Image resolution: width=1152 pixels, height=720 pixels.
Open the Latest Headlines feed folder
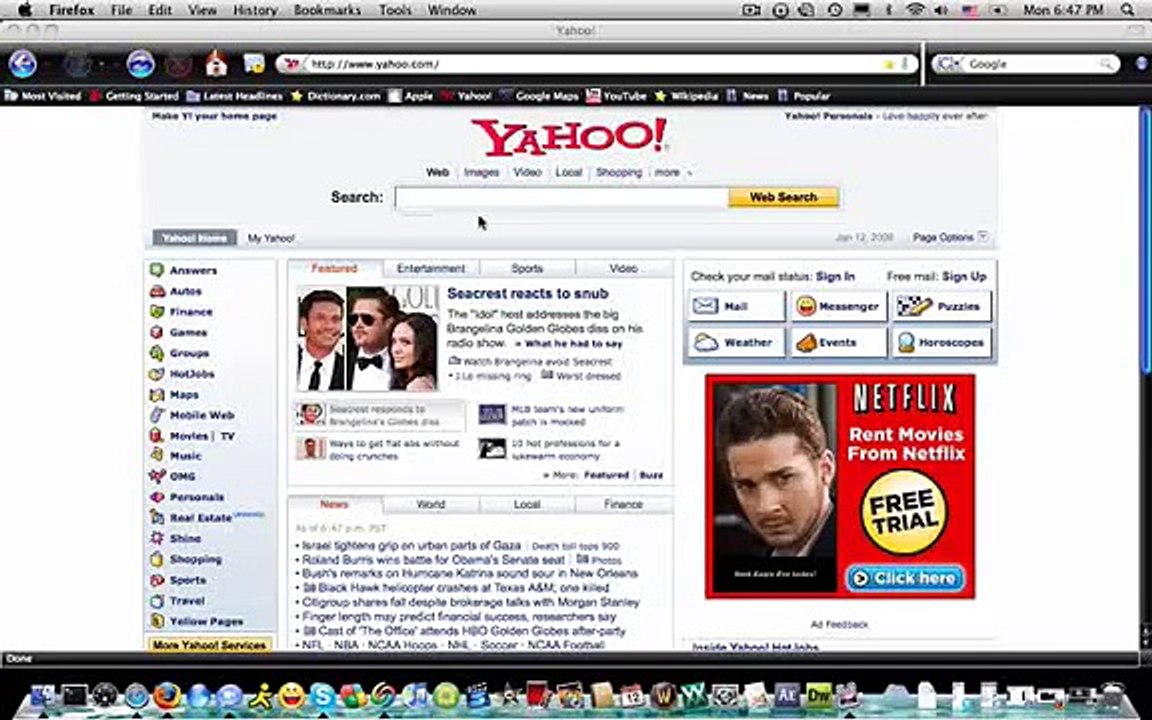[234, 96]
